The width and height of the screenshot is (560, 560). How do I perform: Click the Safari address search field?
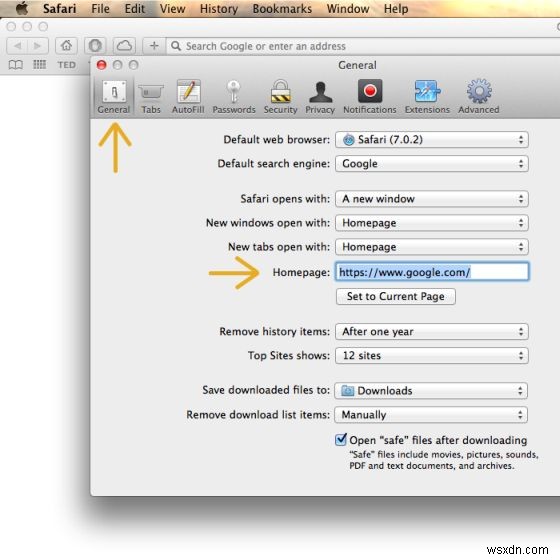pos(364,46)
